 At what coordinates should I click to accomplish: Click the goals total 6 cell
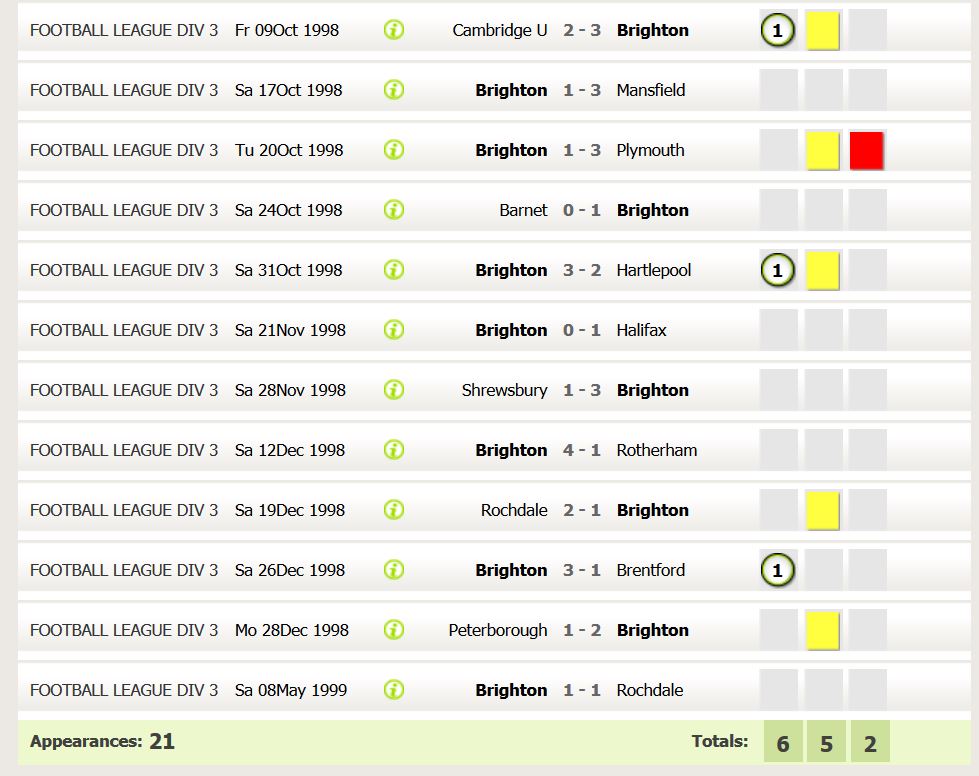[x=783, y=742]
